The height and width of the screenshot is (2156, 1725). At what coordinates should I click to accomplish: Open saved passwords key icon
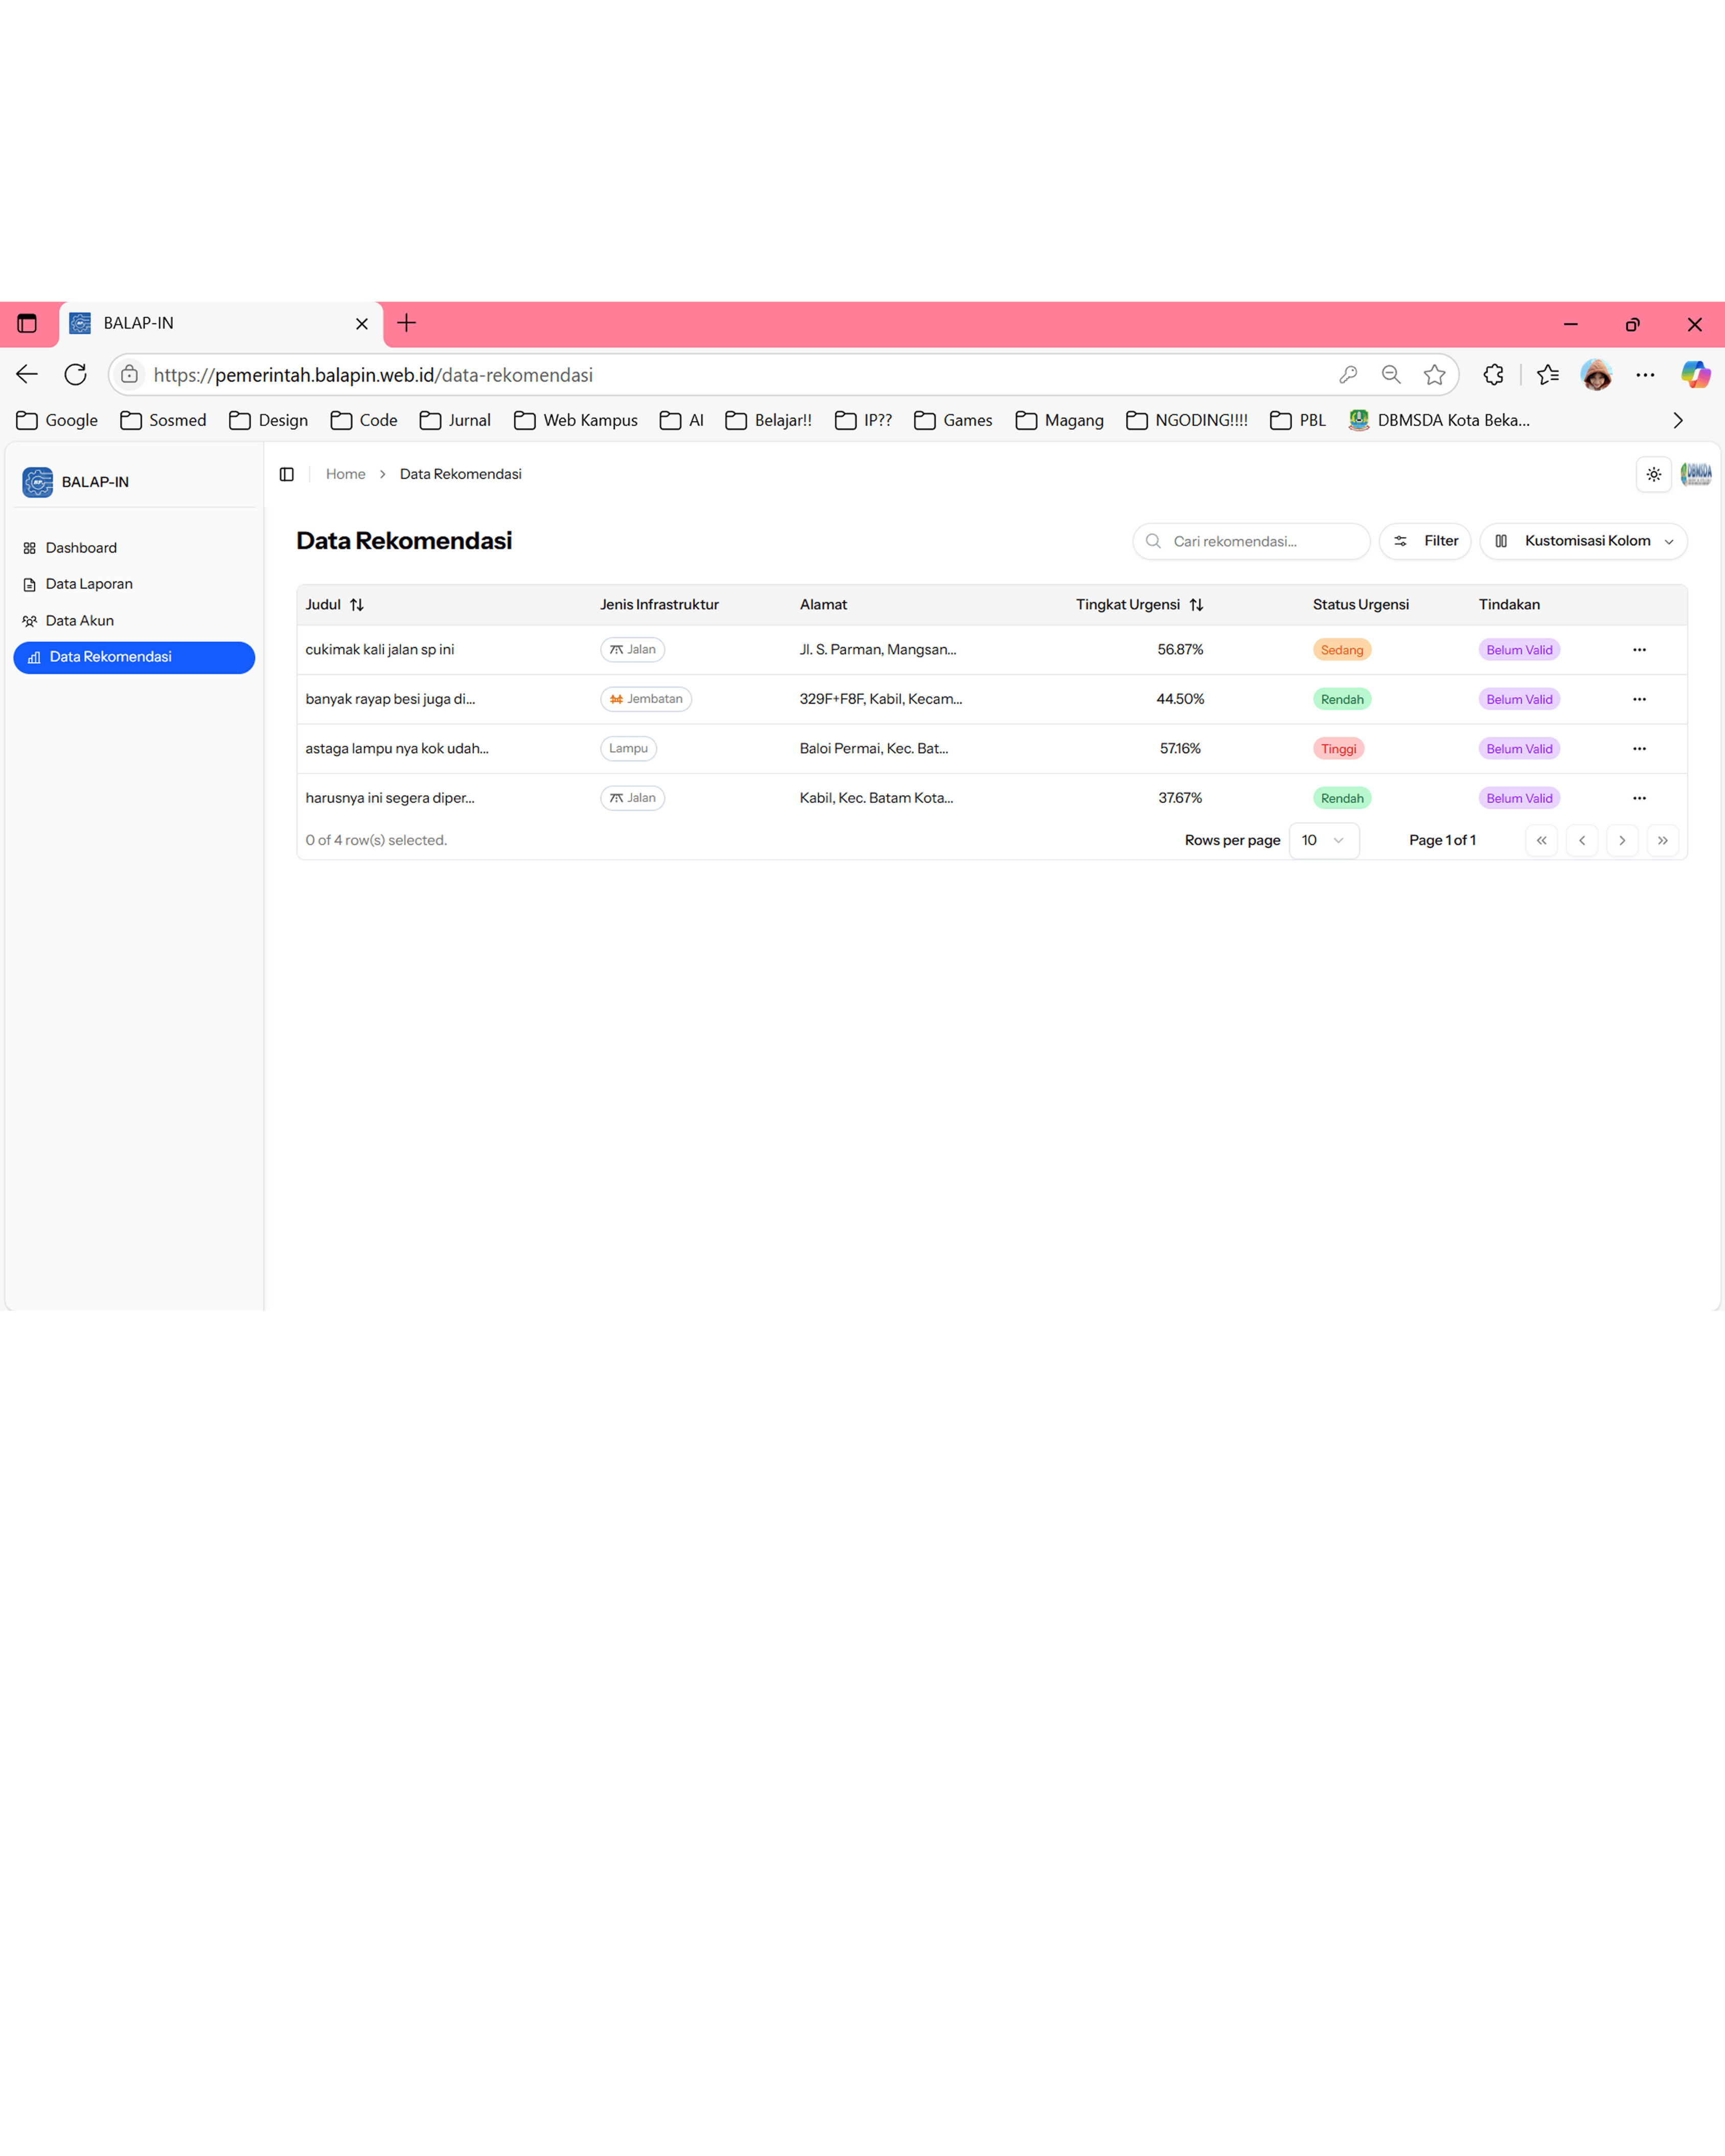tap(1348, 375)
